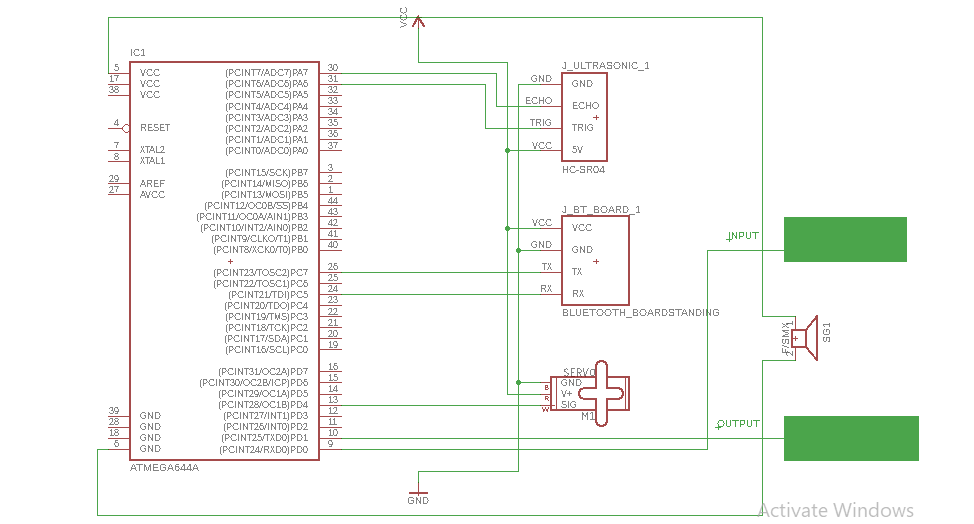The image size is (974, 524).
Task: Click the J_BT_BOARD_1 name label
Action: [x=601, y=209]
